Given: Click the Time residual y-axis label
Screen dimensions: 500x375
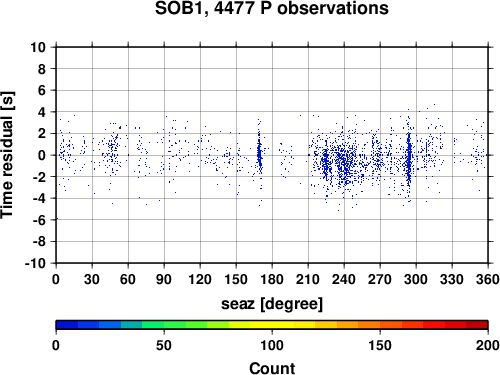Looking at the screenshot, I should (x=8, y=155).
